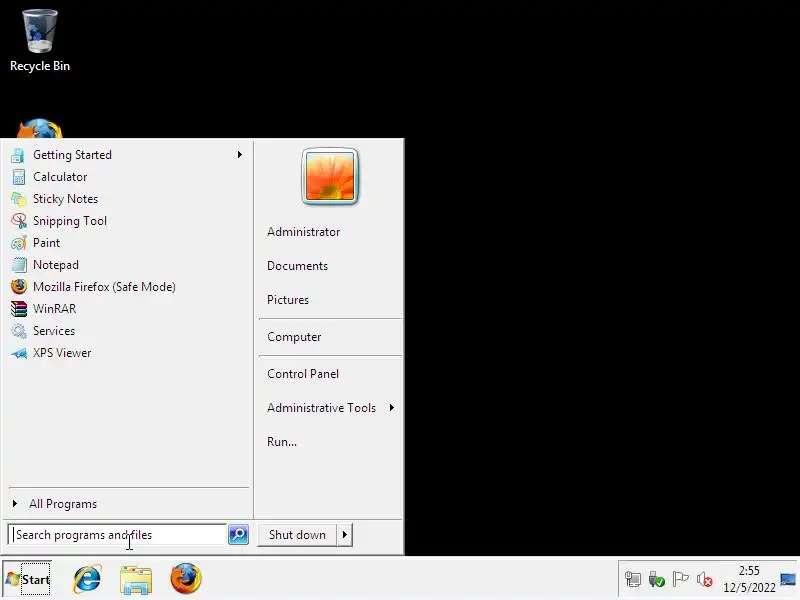Click the Getting Started icon
This screenshot has width=800, height=600.
tap(18, 155)
